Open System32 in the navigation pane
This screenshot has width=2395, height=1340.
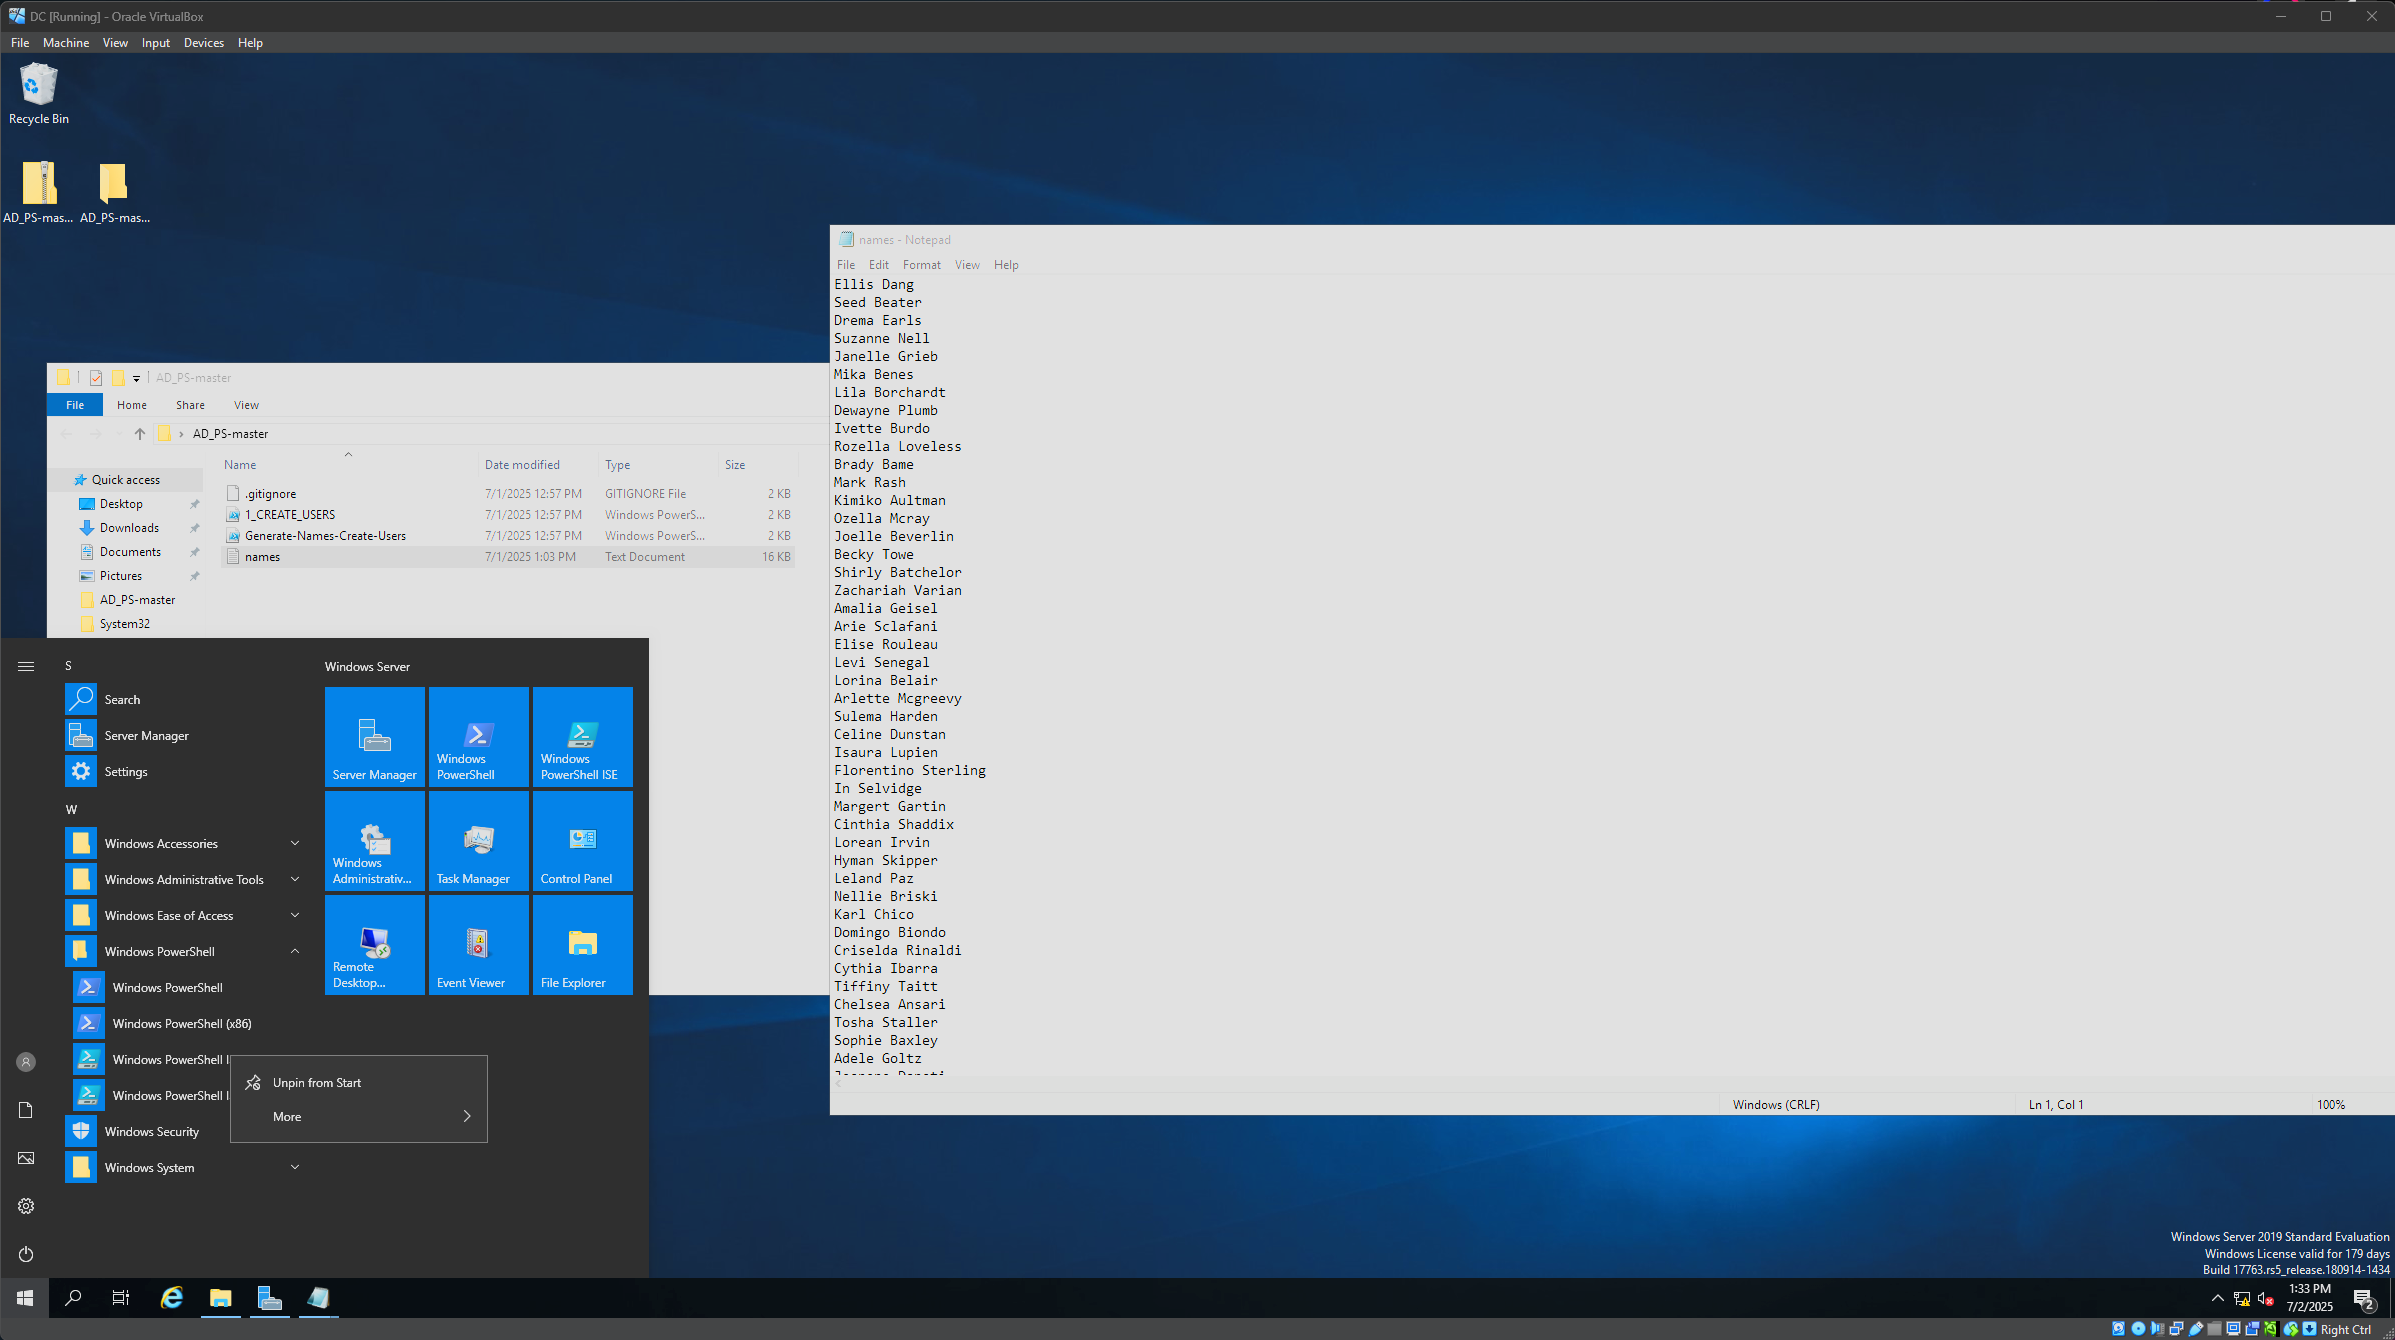tap(124, 624)
